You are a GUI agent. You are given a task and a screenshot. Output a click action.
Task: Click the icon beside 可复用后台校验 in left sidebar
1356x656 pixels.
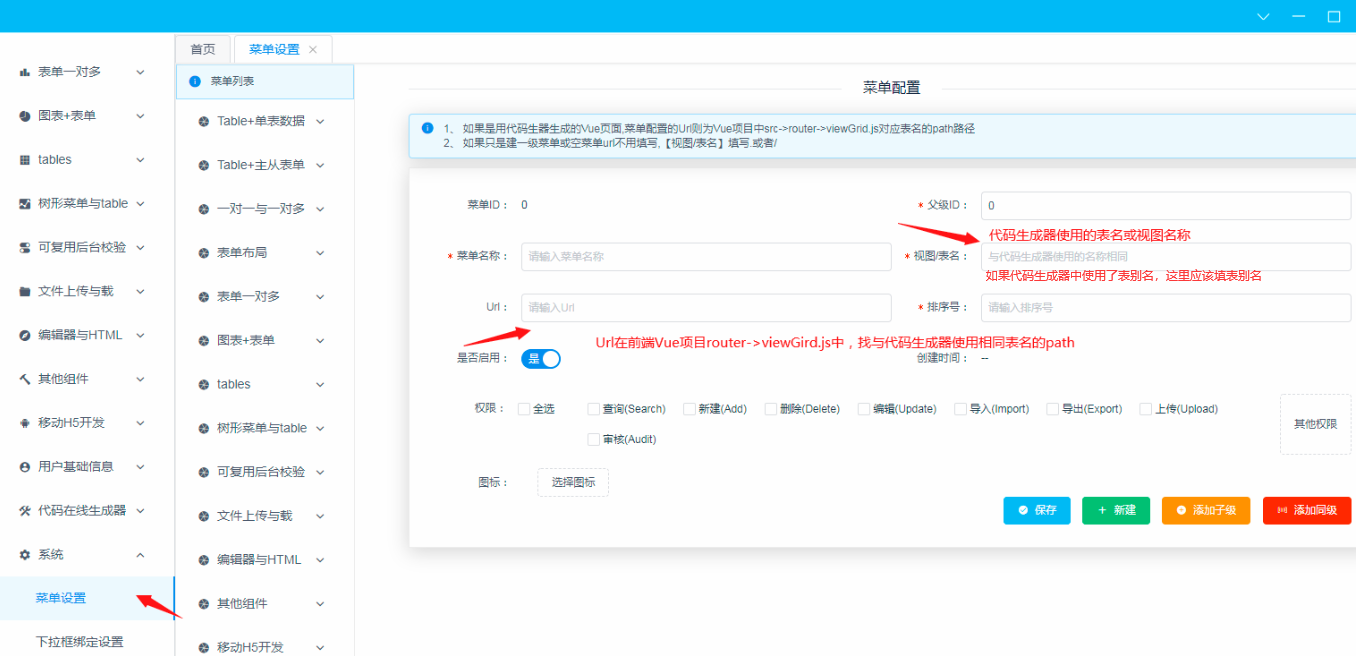(25, 247)
